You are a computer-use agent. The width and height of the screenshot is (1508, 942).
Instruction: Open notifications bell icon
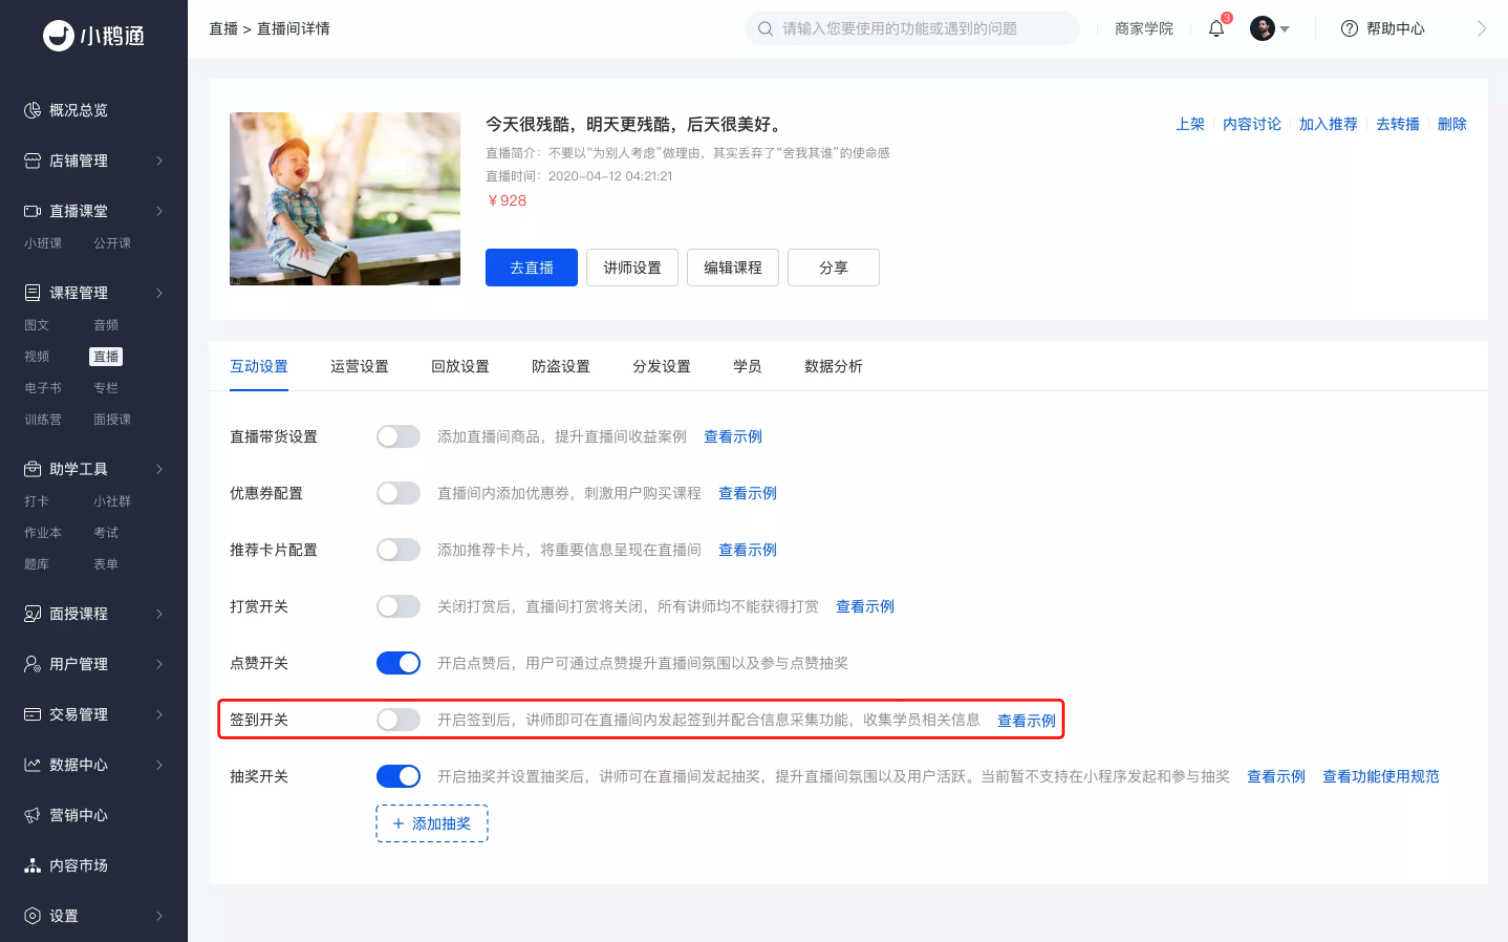coord(1216,29)
